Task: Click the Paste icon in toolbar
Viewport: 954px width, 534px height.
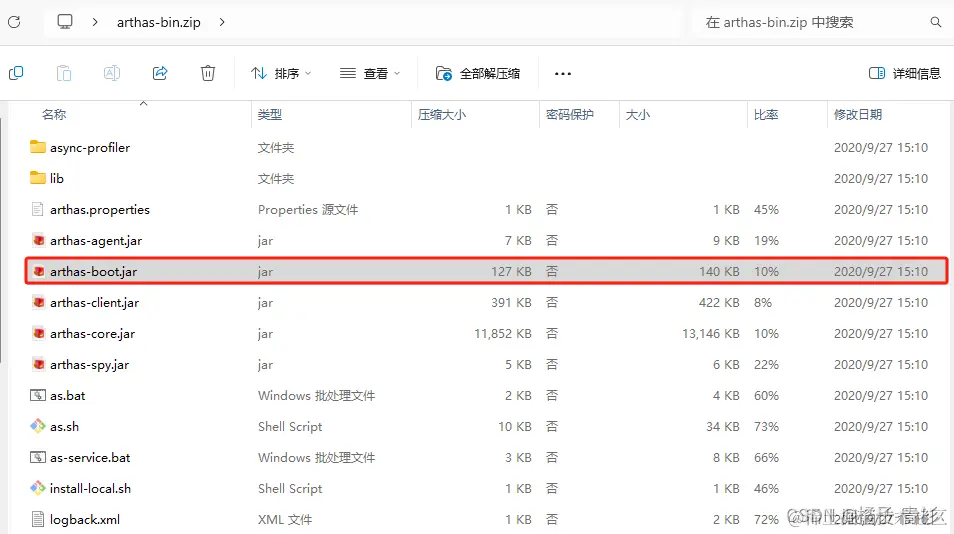Action: click(64, 74)
